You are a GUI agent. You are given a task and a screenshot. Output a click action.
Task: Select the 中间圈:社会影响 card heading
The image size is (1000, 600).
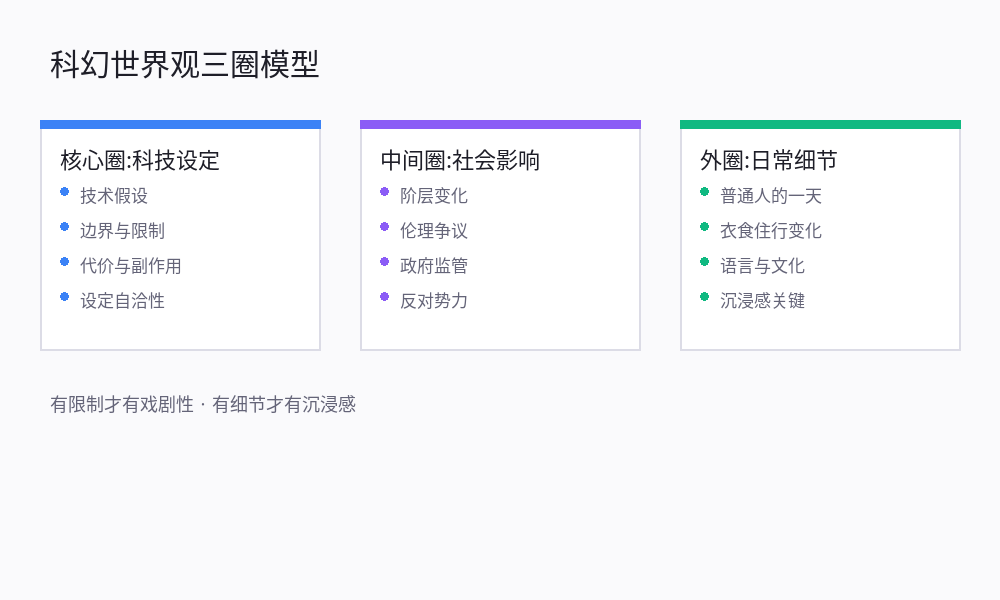(460, 160)
